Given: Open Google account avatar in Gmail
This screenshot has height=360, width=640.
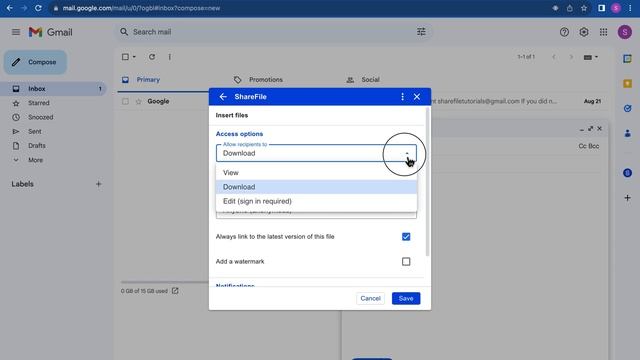Looking at the screenshot, I should coord(624,32).
